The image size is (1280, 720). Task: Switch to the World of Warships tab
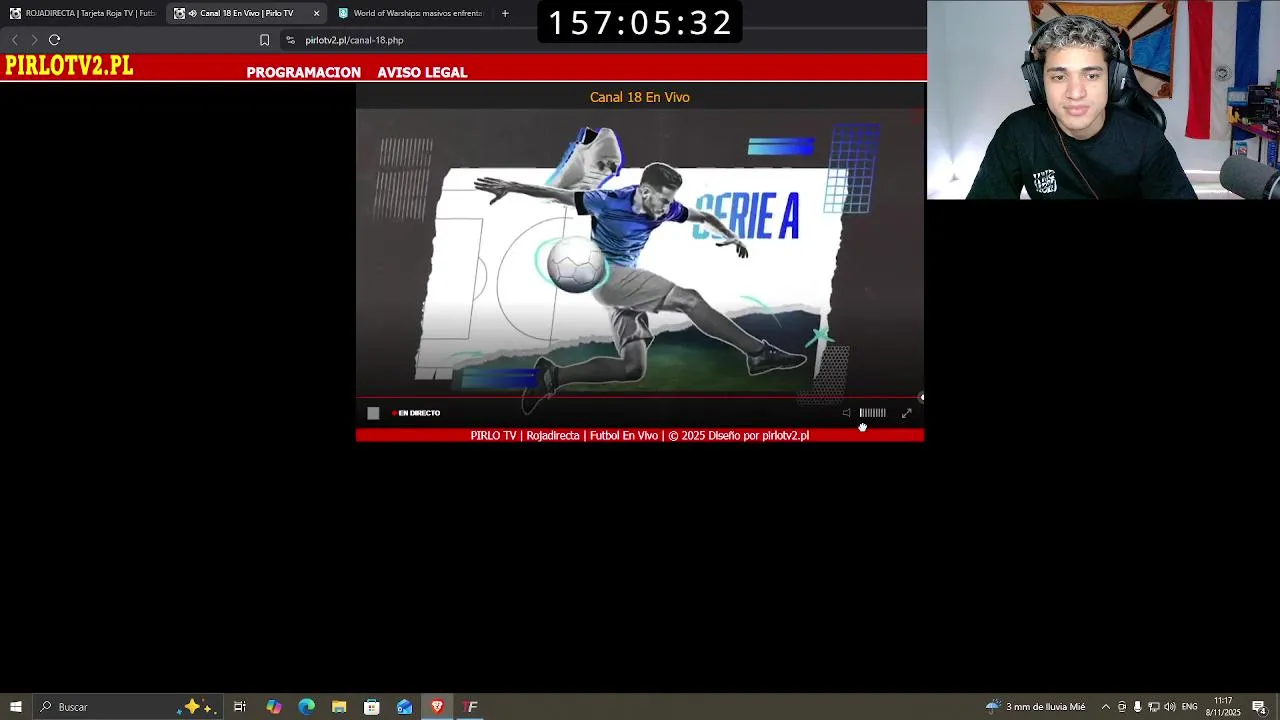point(410,13)
